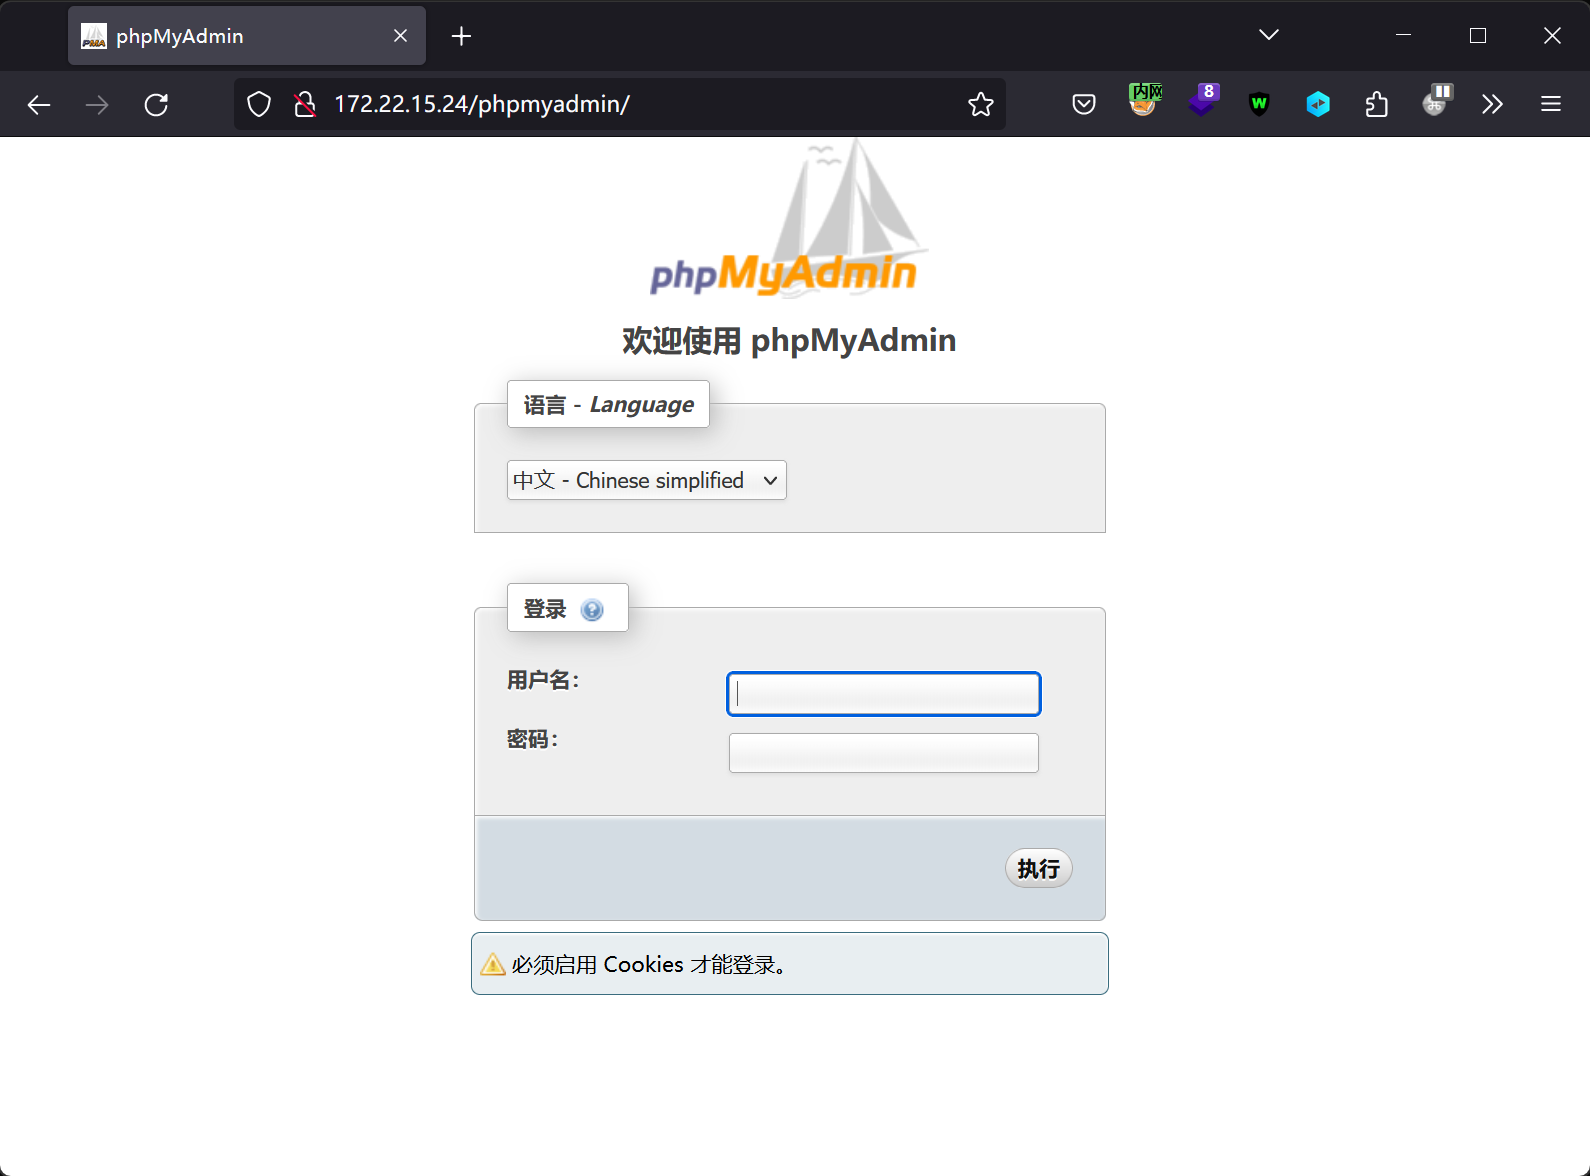
Task: Open the 内网 proxy extension icon
Action: pos(1145,100)
